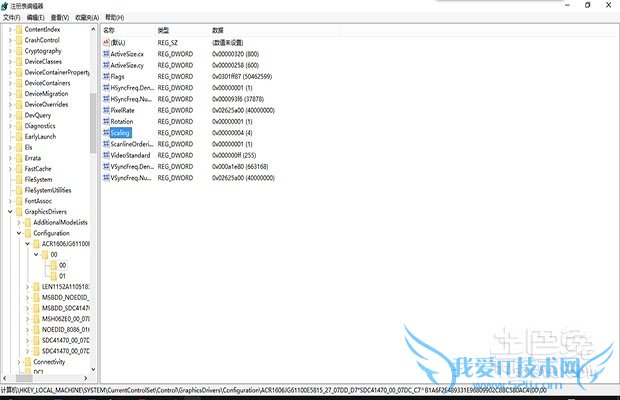
Task: Click the CrashControl folder icon
Action: click(19, 40)
